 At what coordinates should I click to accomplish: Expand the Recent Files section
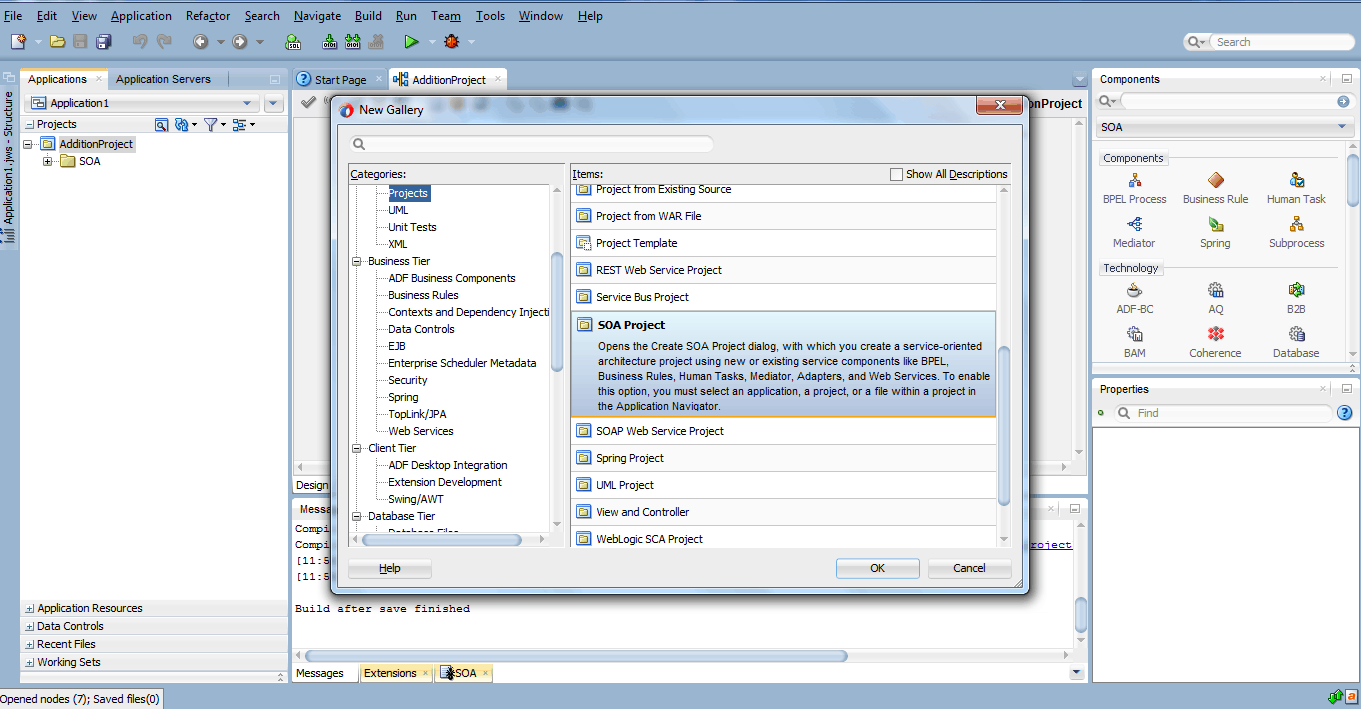coord(29,644)
